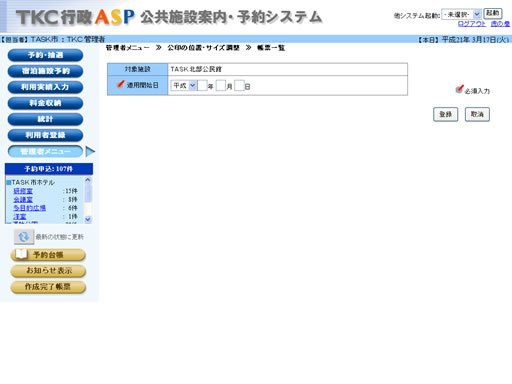The width and height of the screenshot is (512, 384).
Task: Open the 他システム起動 dropdown
Action: [x=461, y=14]
